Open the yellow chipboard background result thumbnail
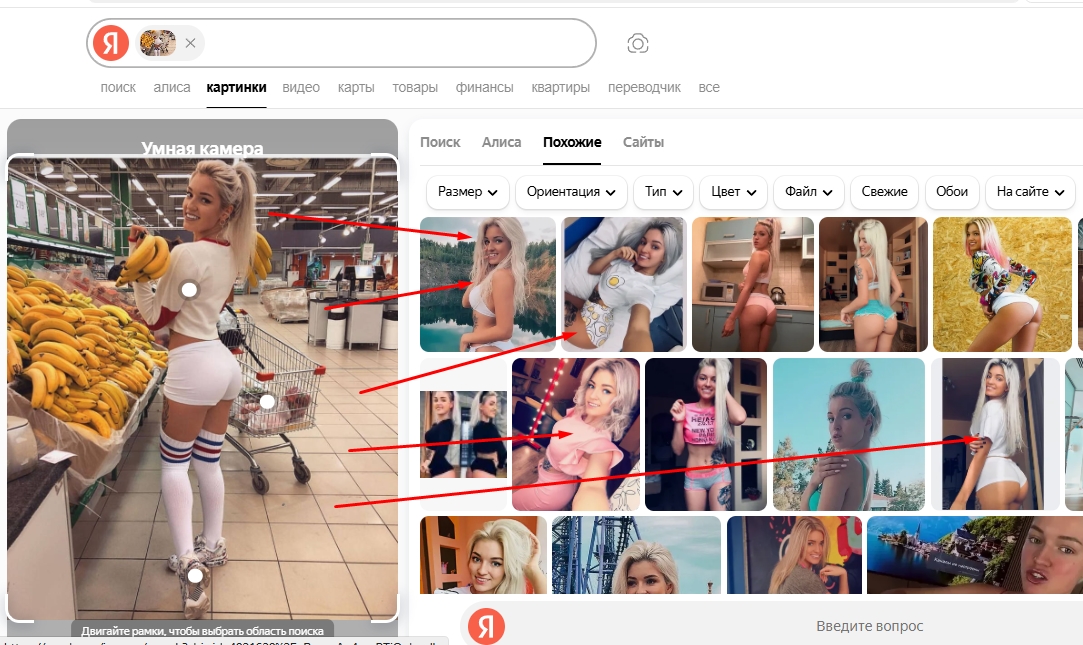 [1002, 285]
